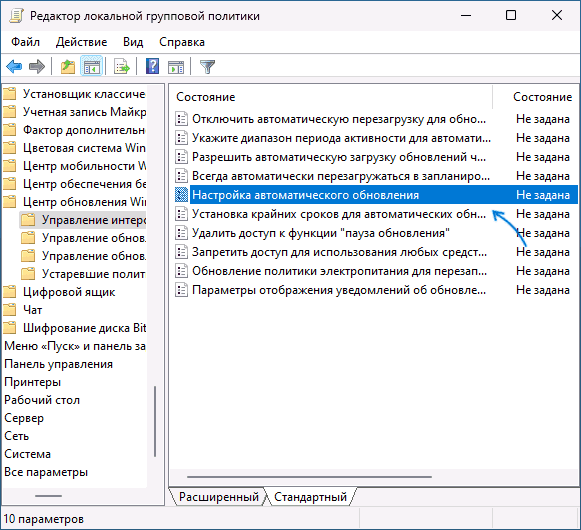Go up one level with folder icon
This screenshot has width=581, height=530.
68,67
